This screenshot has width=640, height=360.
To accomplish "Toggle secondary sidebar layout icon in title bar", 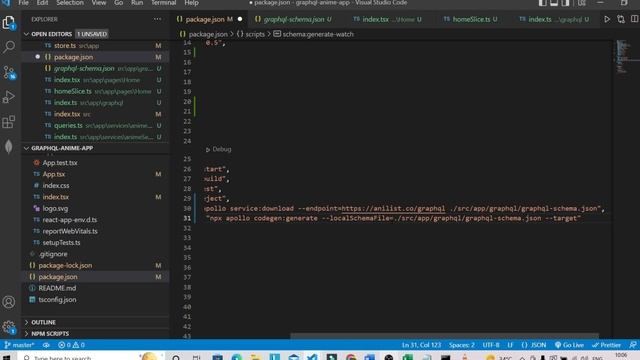I will tap(565, 3).
